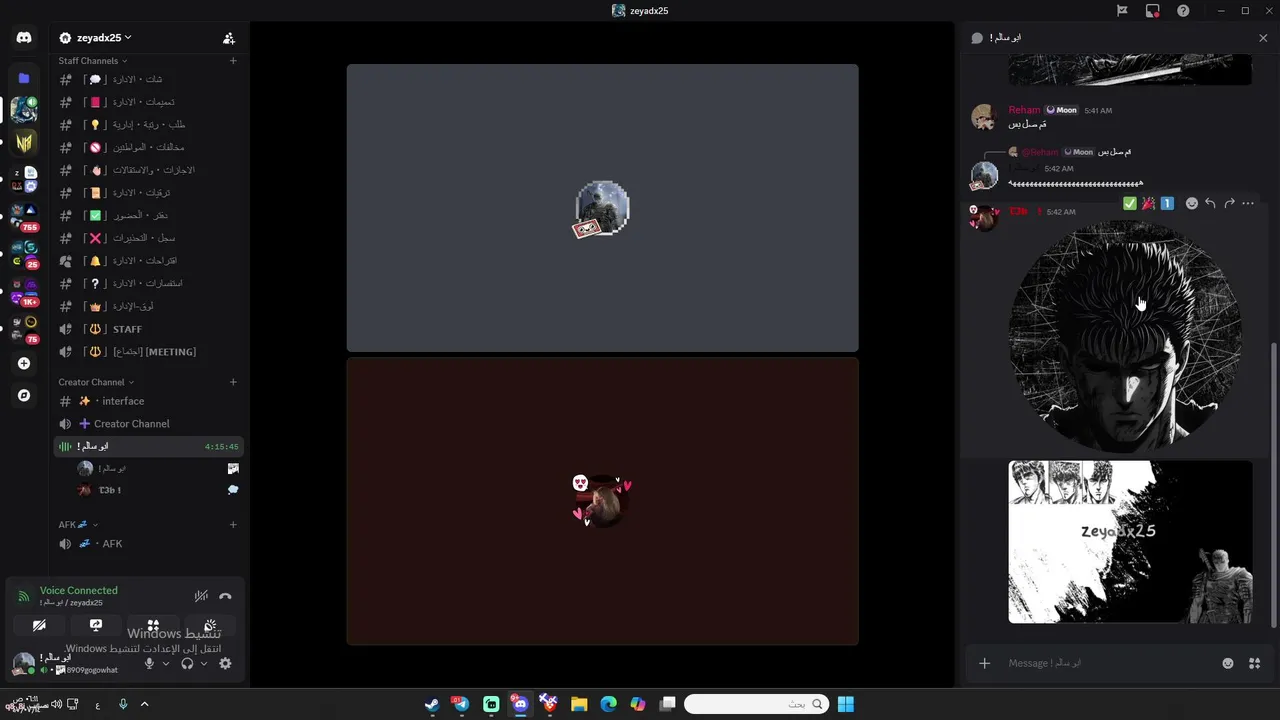
Task: Mute the microphone in user panel
Action: (149, 664)
